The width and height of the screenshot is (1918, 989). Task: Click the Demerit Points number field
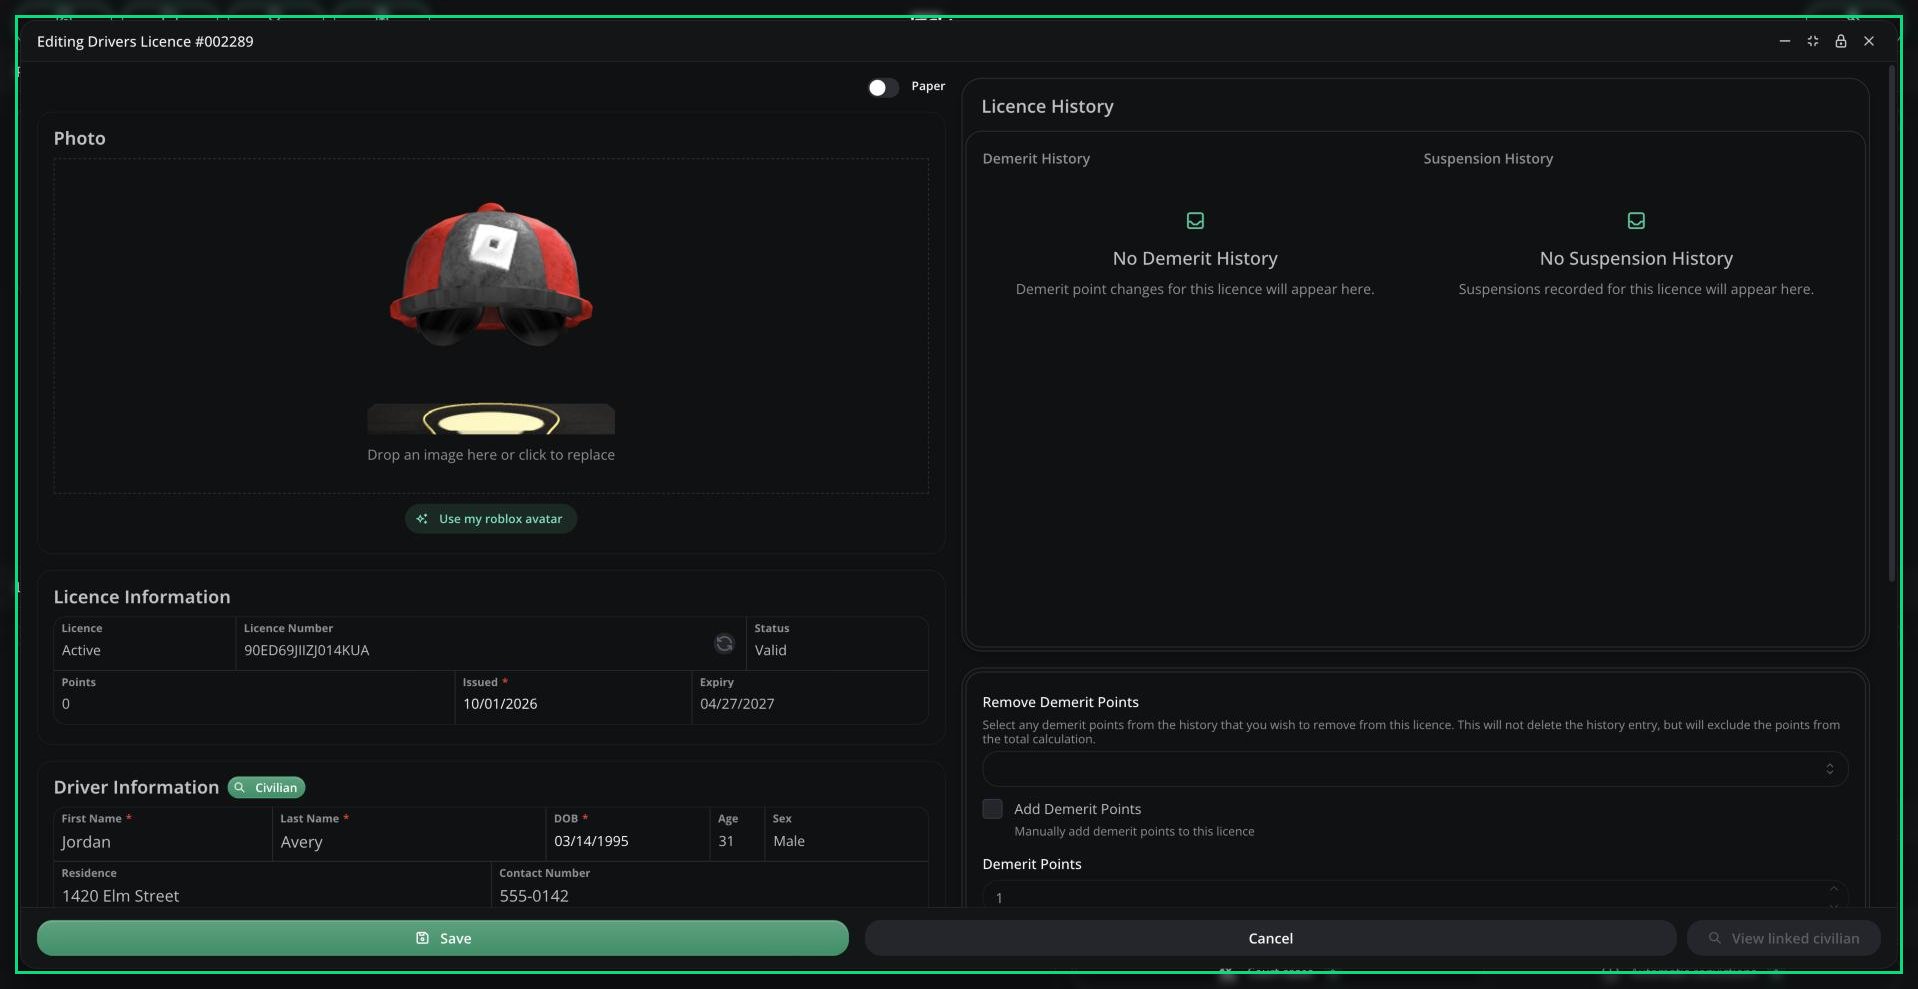1415,896
